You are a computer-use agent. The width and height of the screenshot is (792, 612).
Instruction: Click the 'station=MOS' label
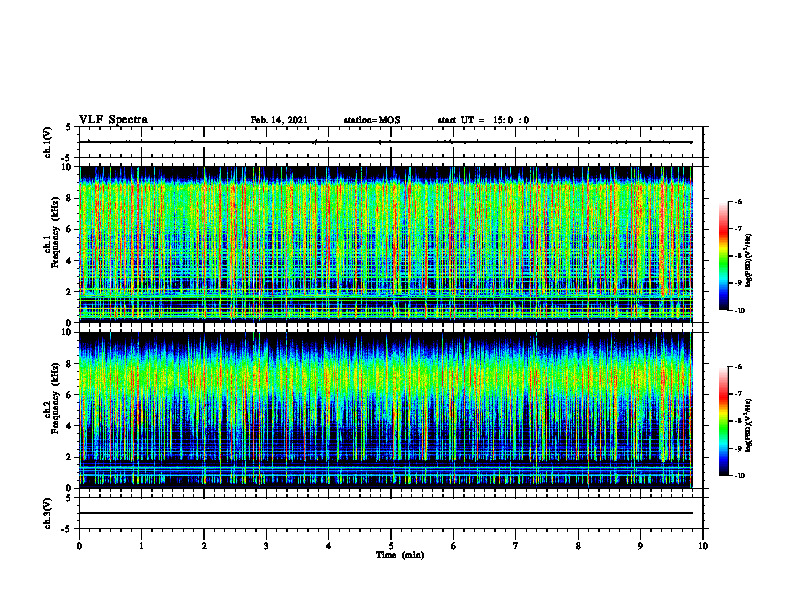pos(372,120)
